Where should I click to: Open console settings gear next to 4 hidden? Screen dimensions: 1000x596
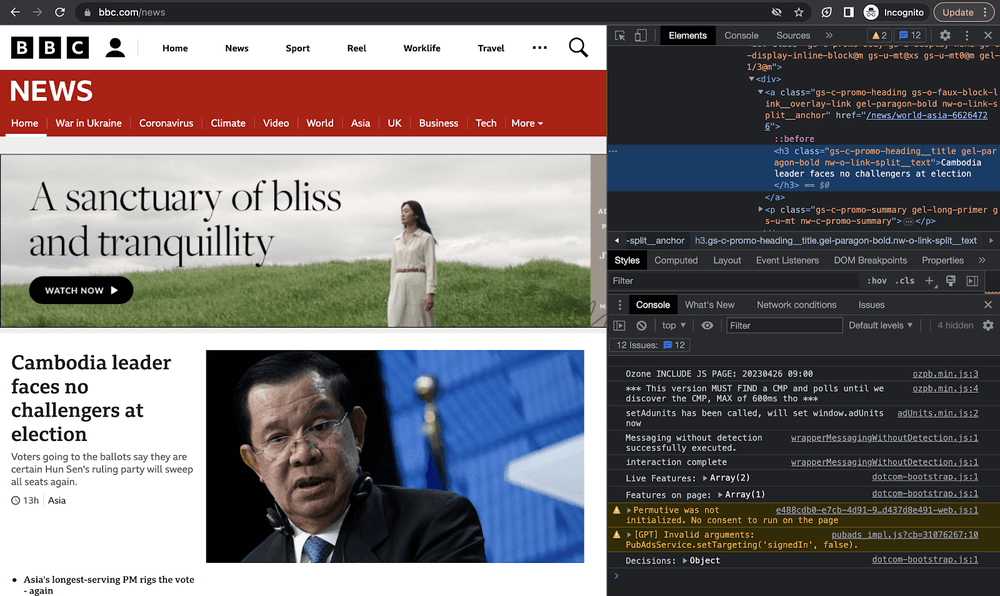point(988,325)
